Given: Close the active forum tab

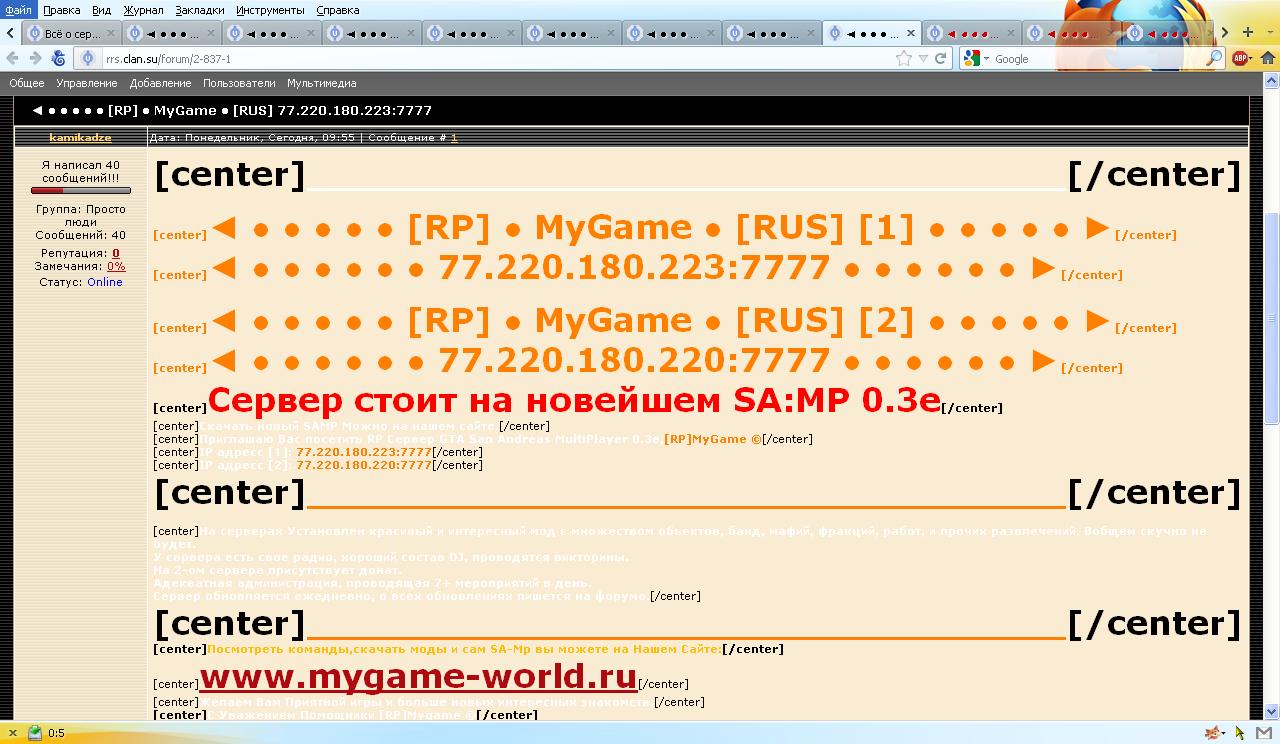Looking at the screenshot, I should point(910,34).
